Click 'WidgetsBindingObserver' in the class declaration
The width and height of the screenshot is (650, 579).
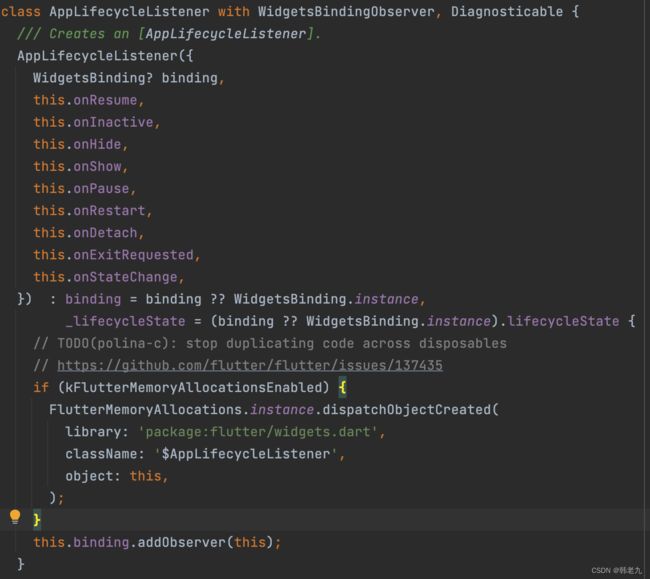coord(346,12)
